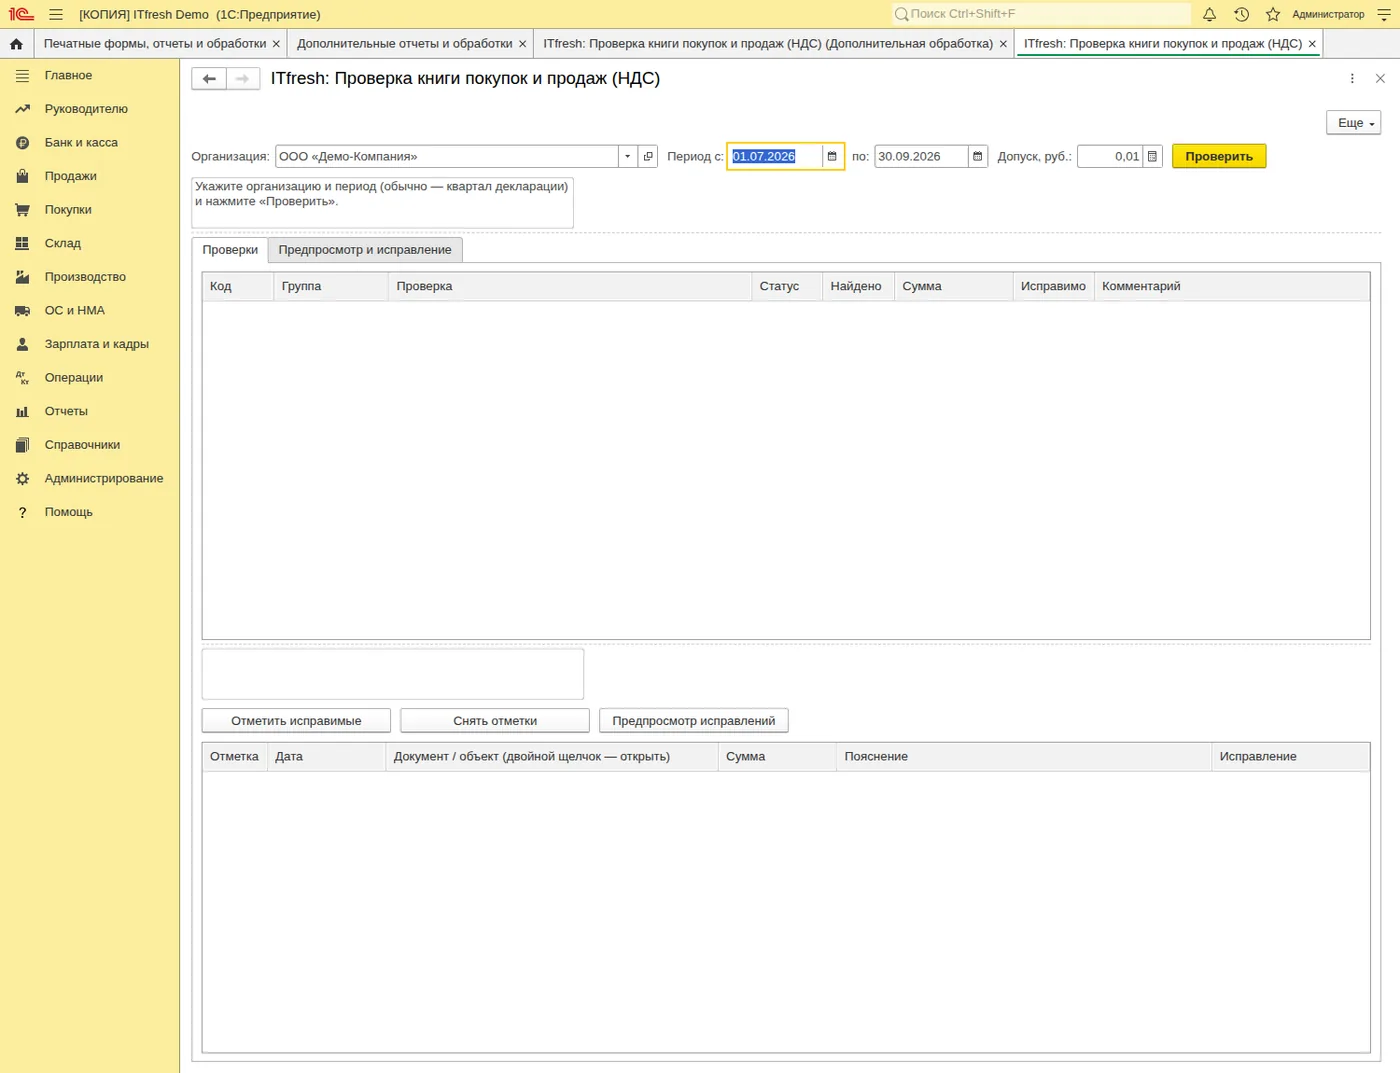Click the back navigation arrow
This screenshot has height=1073, width=1400.
209,79
